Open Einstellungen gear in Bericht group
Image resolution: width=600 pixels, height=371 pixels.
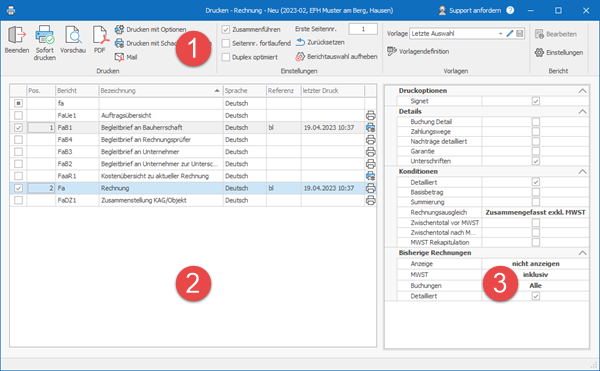(539, 52)
